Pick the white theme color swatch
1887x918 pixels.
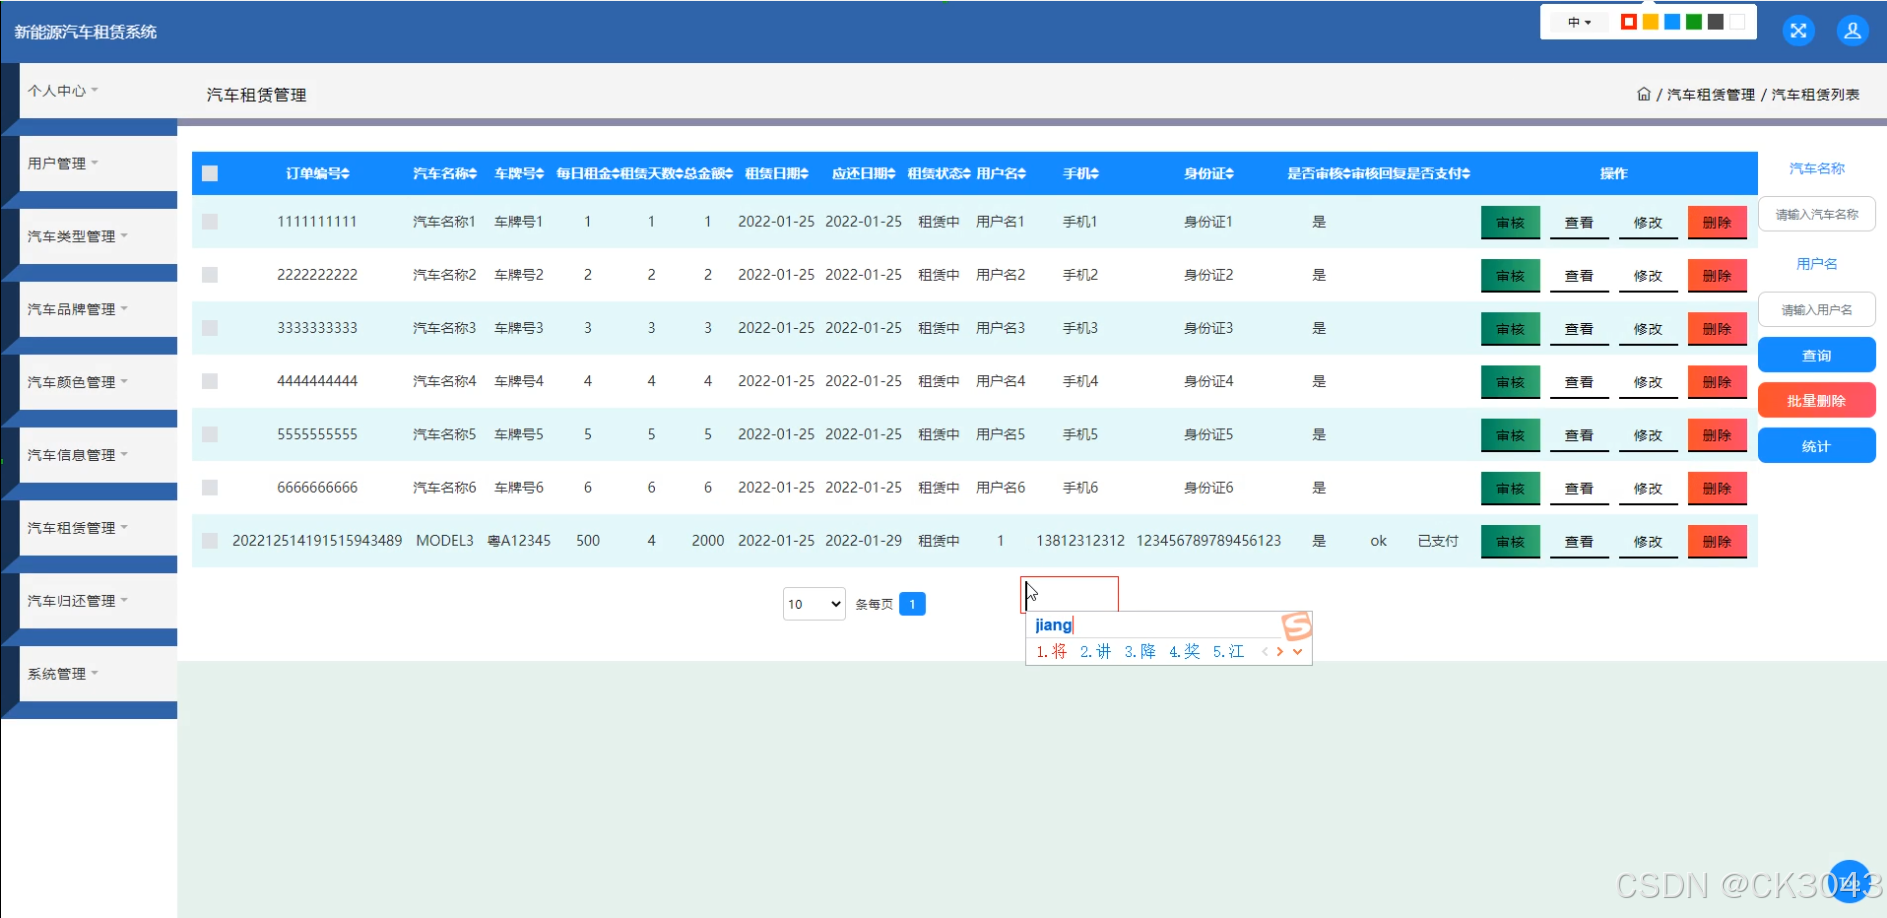point(1738,22)
